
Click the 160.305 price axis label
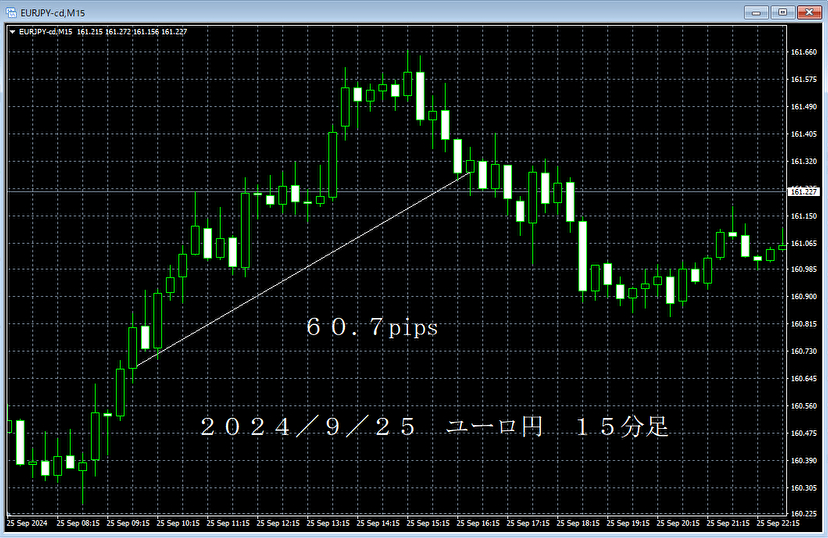coord(804,488)
